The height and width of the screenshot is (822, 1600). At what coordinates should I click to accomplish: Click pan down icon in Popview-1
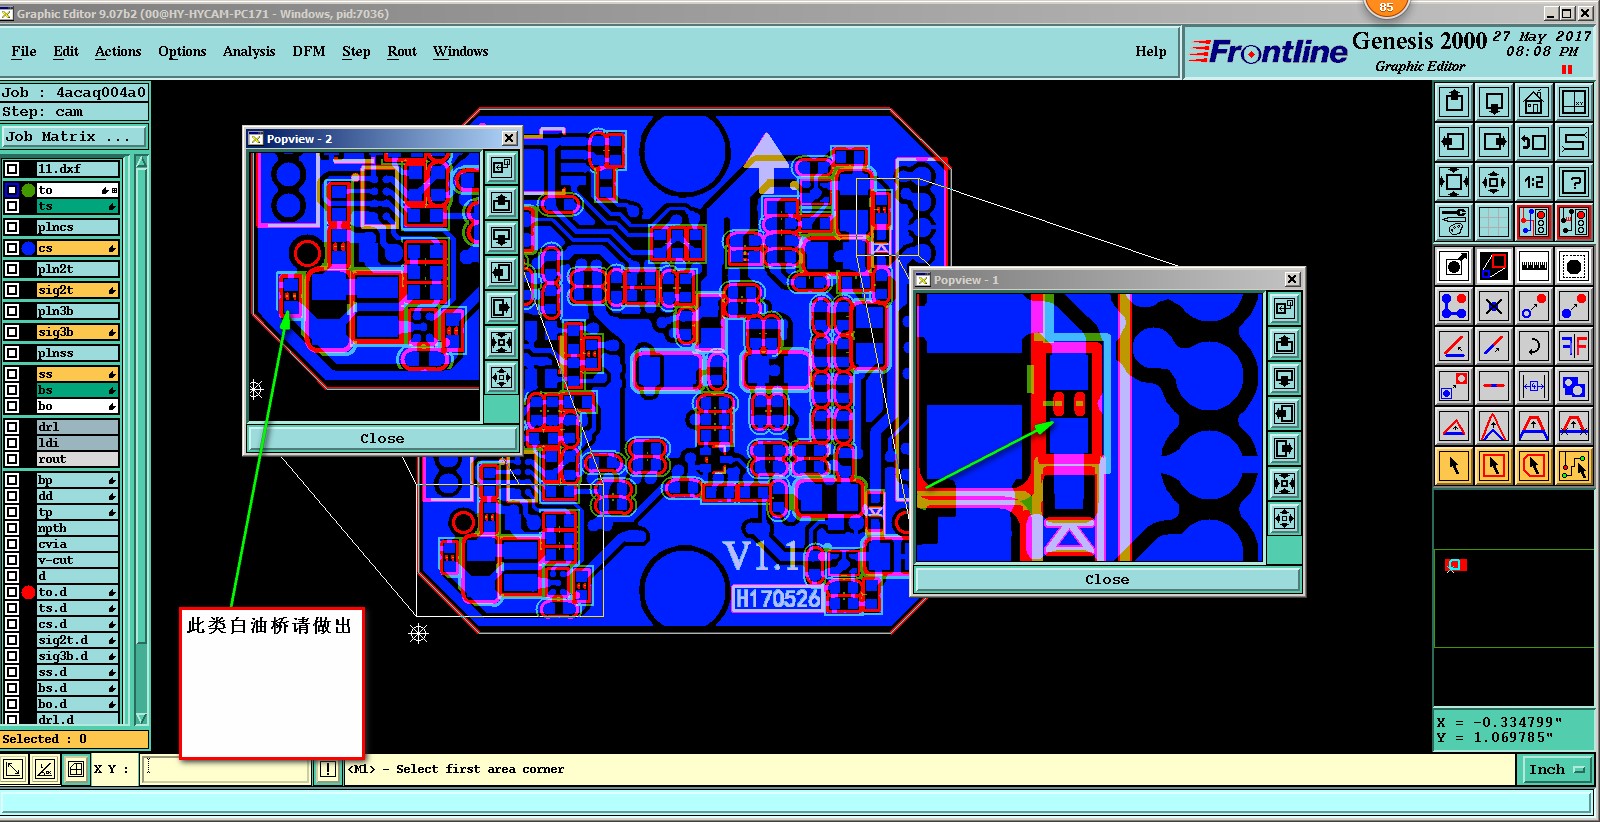coord(1285,379)
